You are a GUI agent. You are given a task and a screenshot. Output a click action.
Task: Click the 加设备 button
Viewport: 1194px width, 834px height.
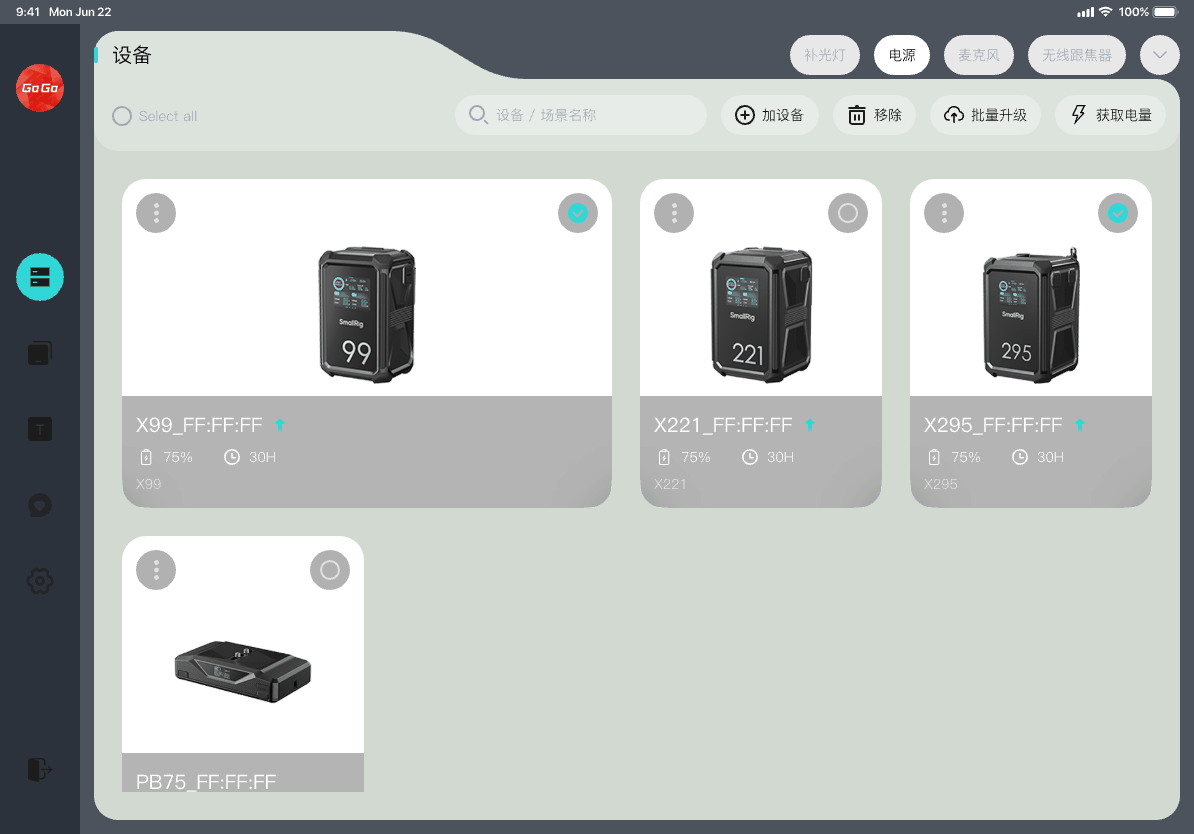(x=769, y=115)
